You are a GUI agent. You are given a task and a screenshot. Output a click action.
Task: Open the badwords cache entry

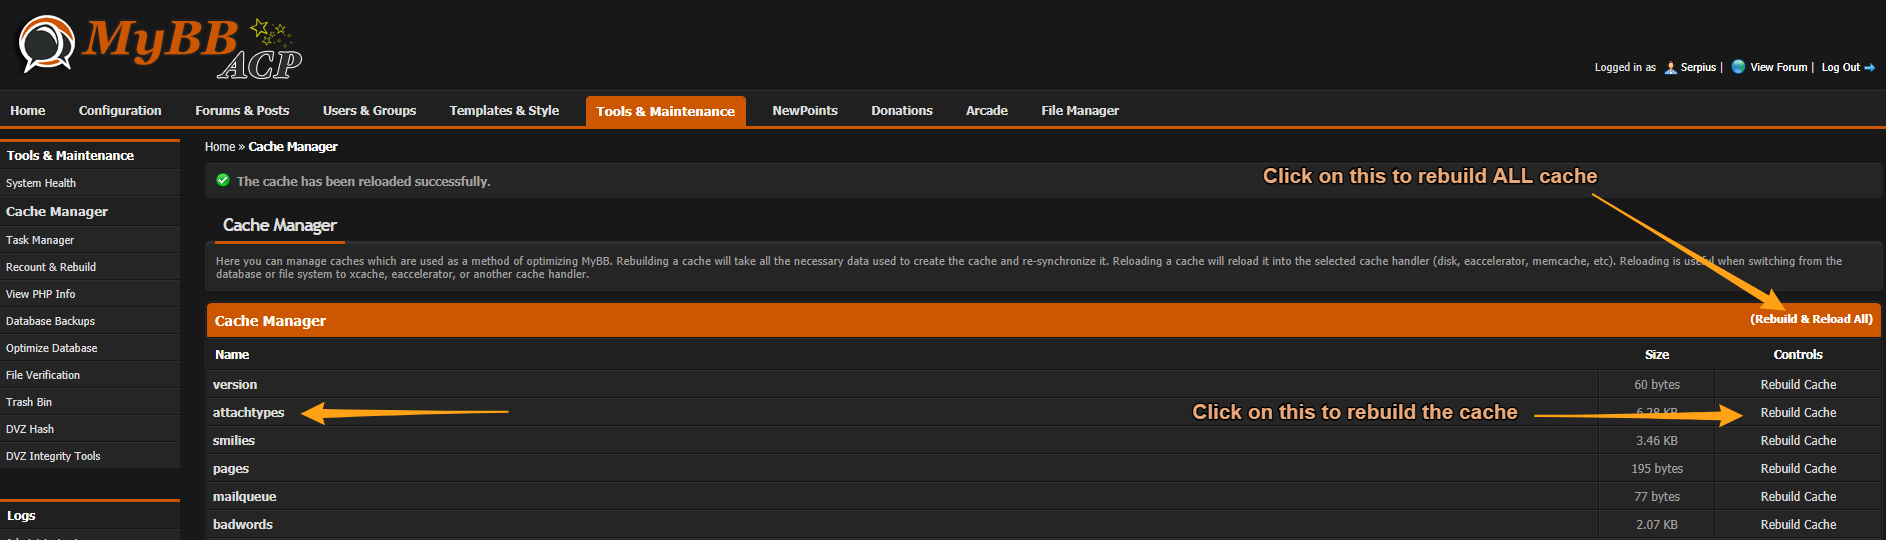(x=243, y=525)
